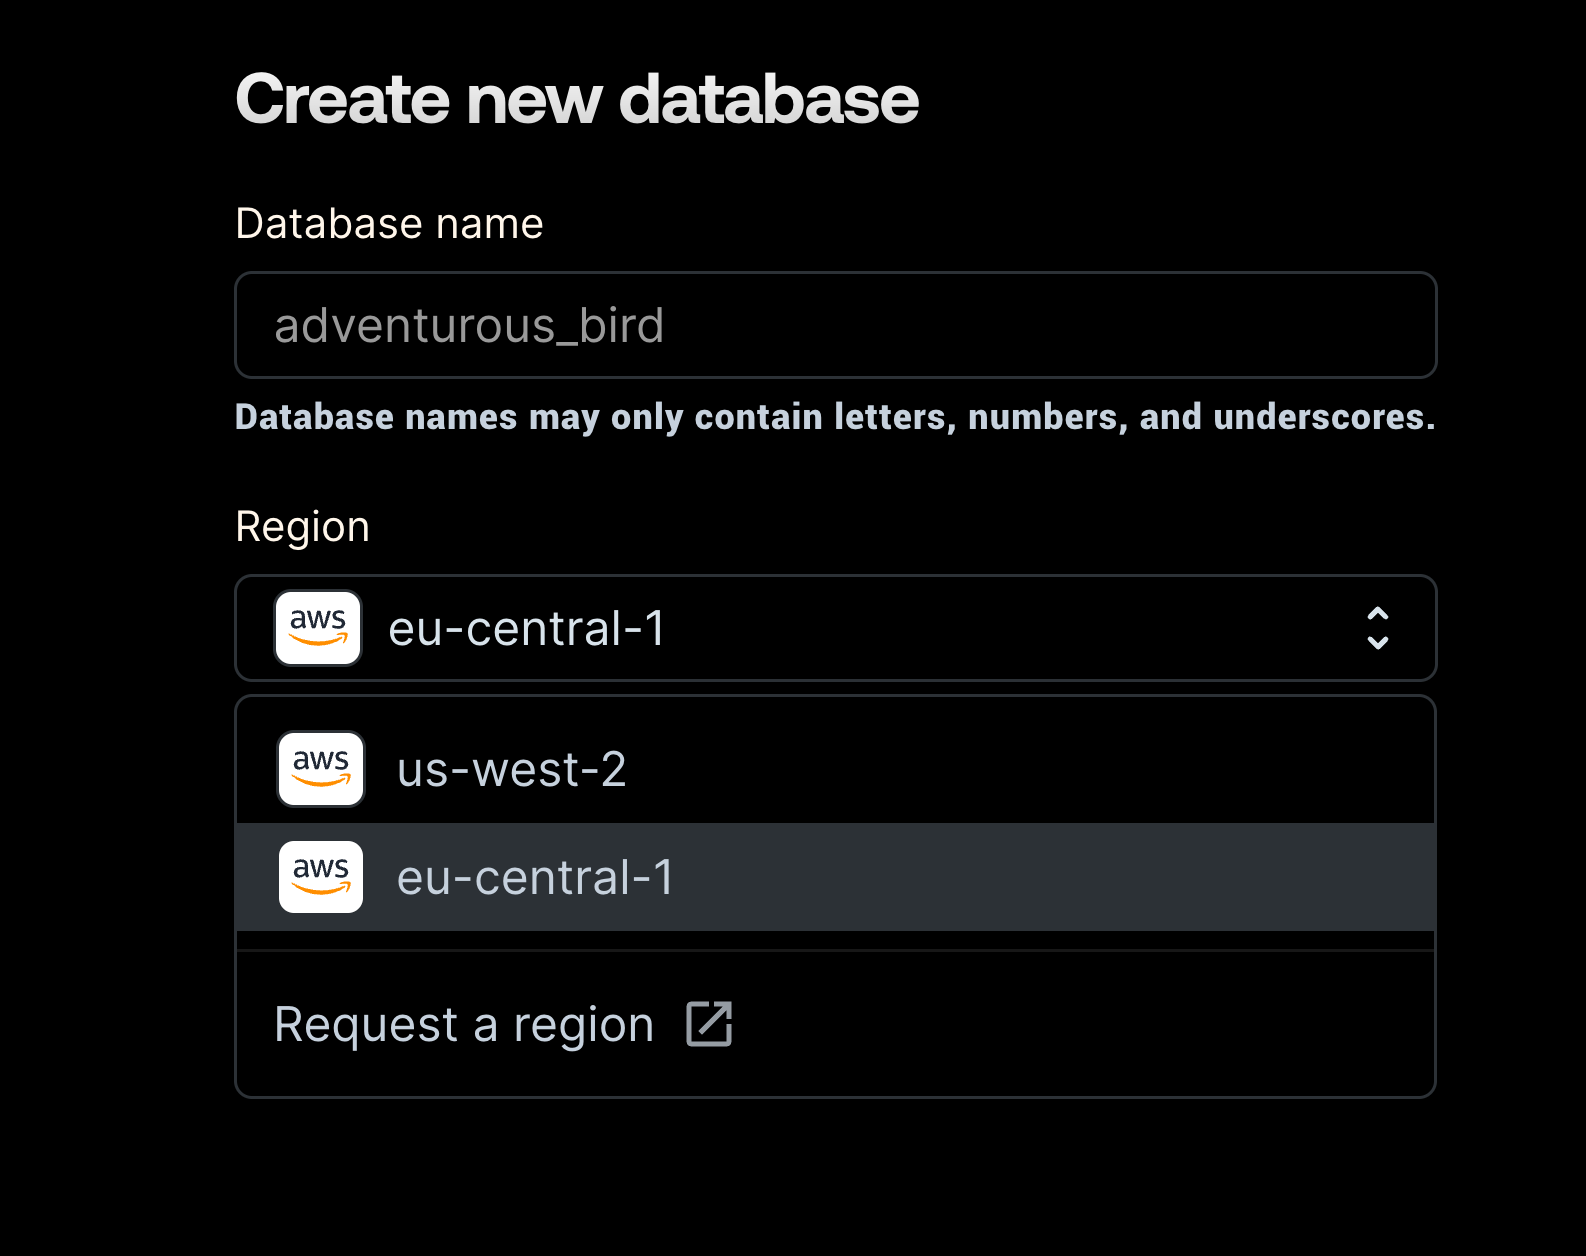Click the database naming rules helper text
The height and width of the screenshot is (1256, 1586).
coord(834,417)
